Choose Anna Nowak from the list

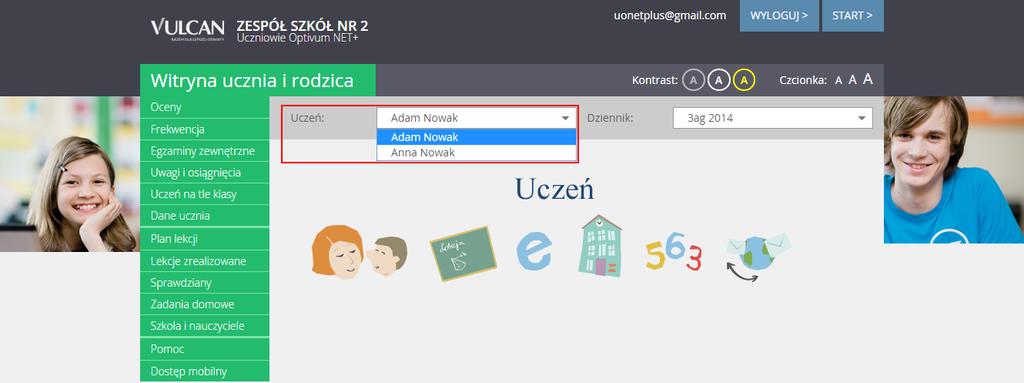click(477, 152)
